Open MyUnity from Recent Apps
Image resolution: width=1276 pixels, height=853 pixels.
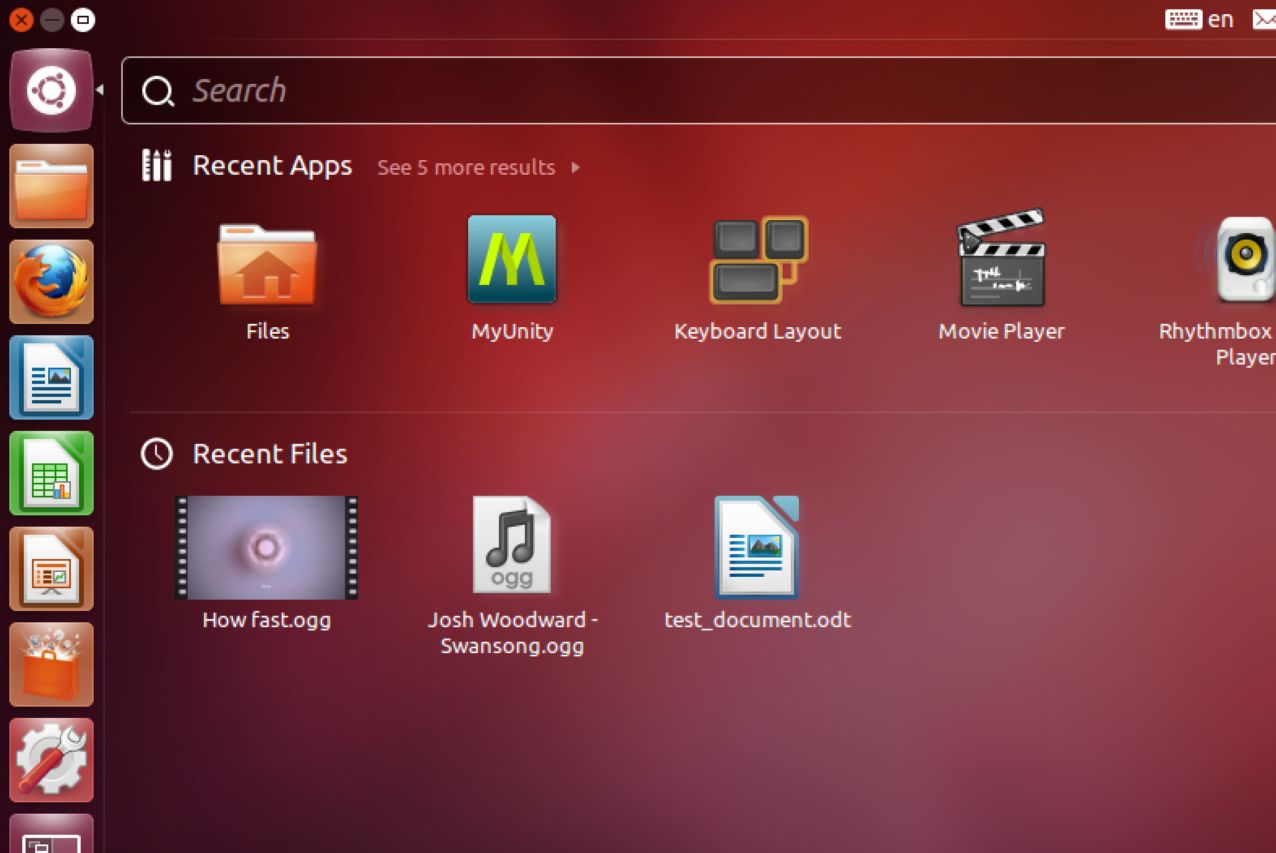click(x=512, y=258)
